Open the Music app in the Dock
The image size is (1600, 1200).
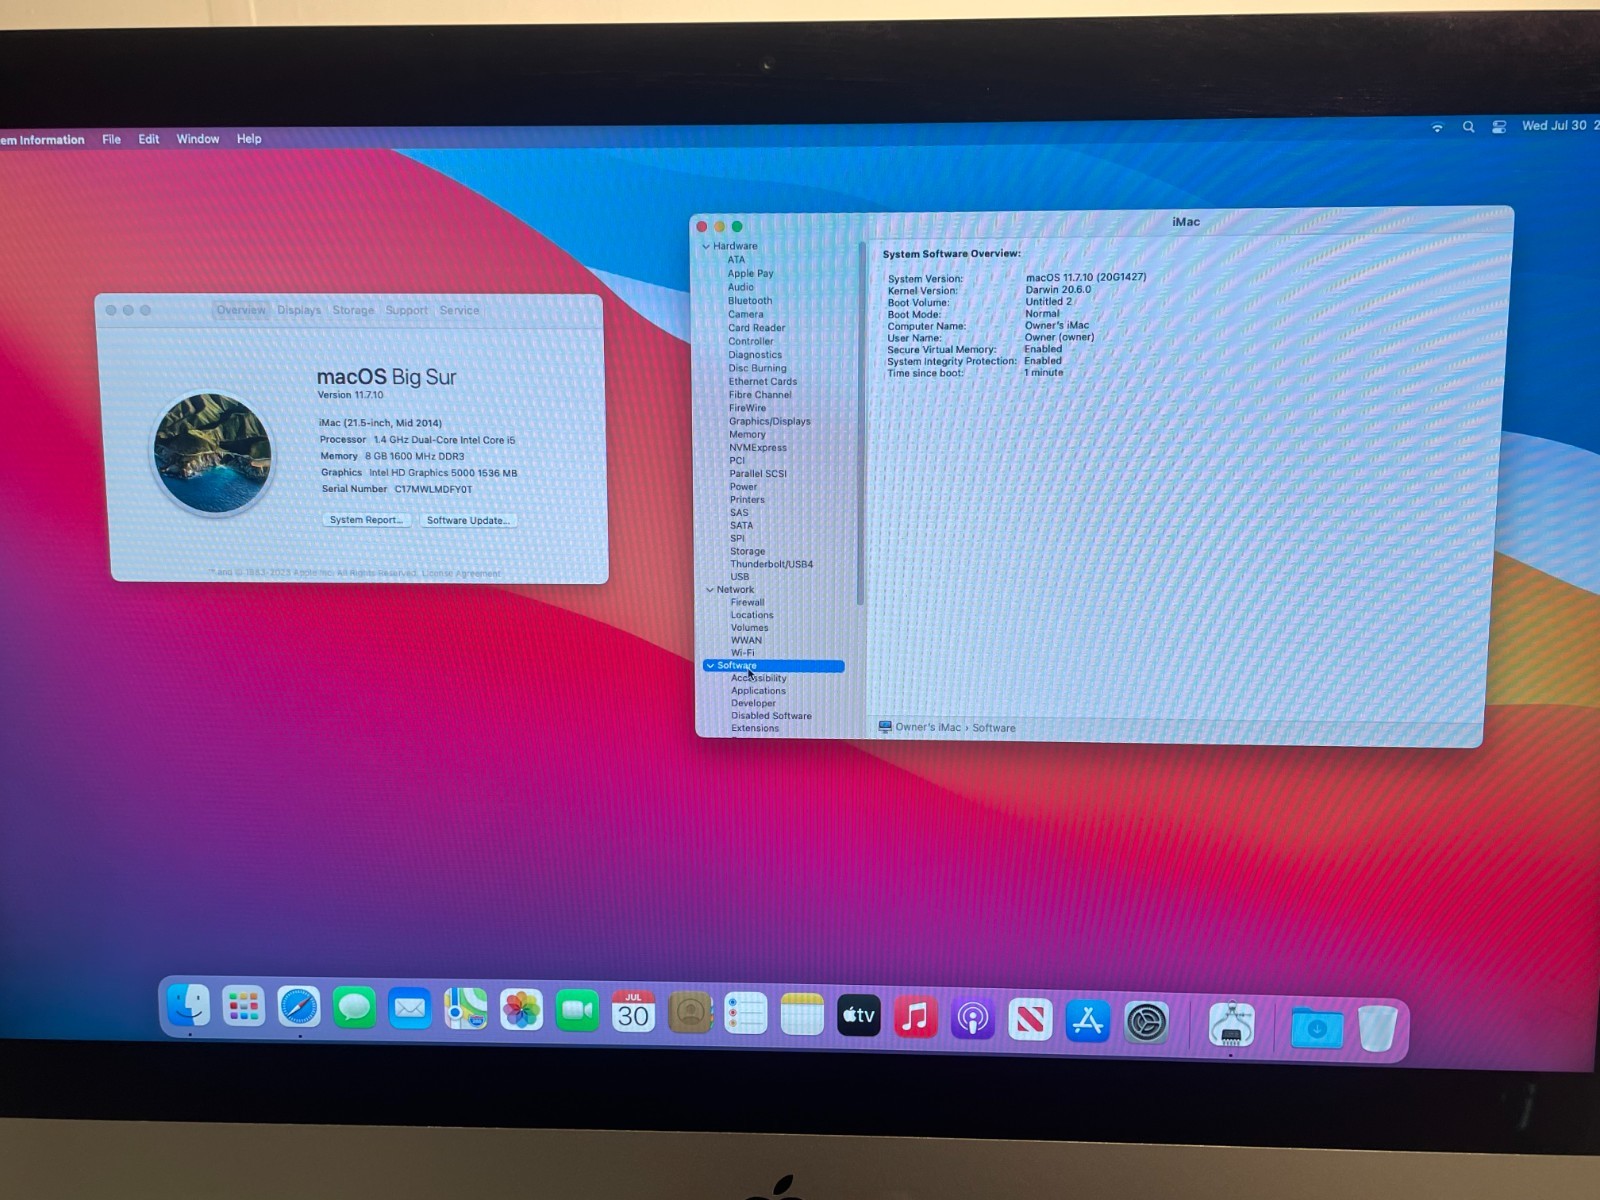tap(916, 1018)
